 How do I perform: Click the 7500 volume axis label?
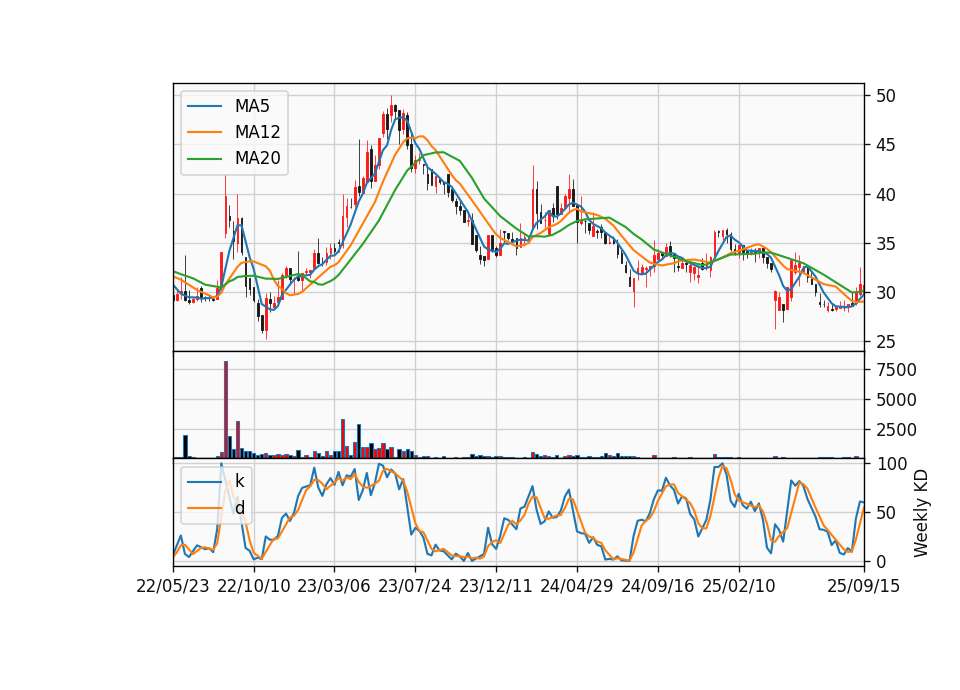pyautogui.click(x=896, y=370)
